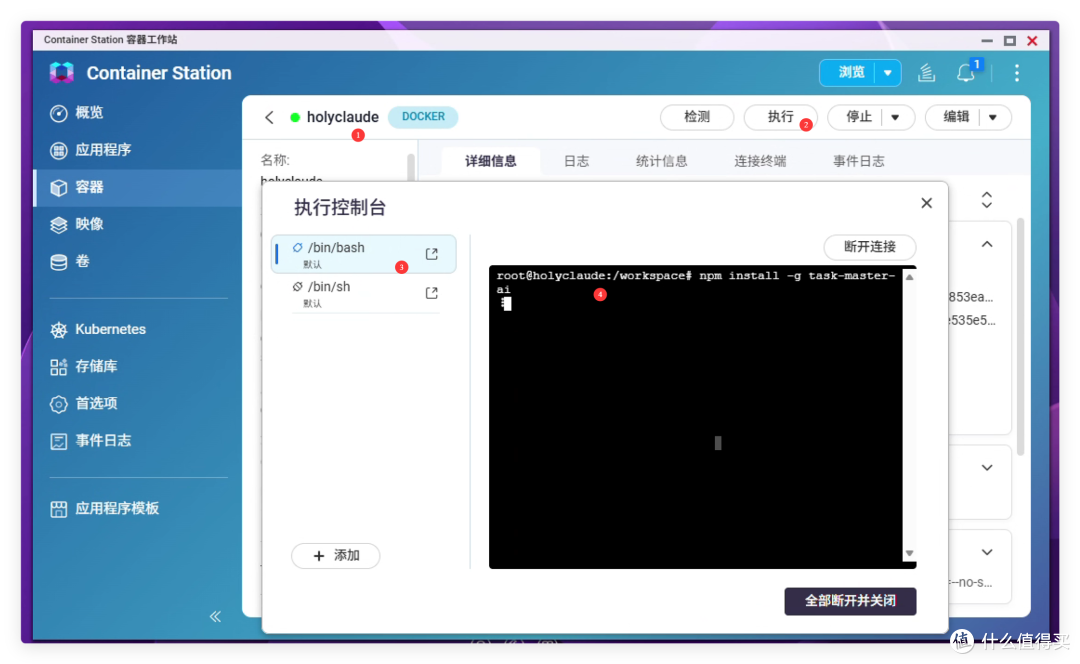Image resolution: width=1080 pixels, height=664 pixels.
Task: Collapse the sidebar with double-chevron icon
Action: (216, 616)
